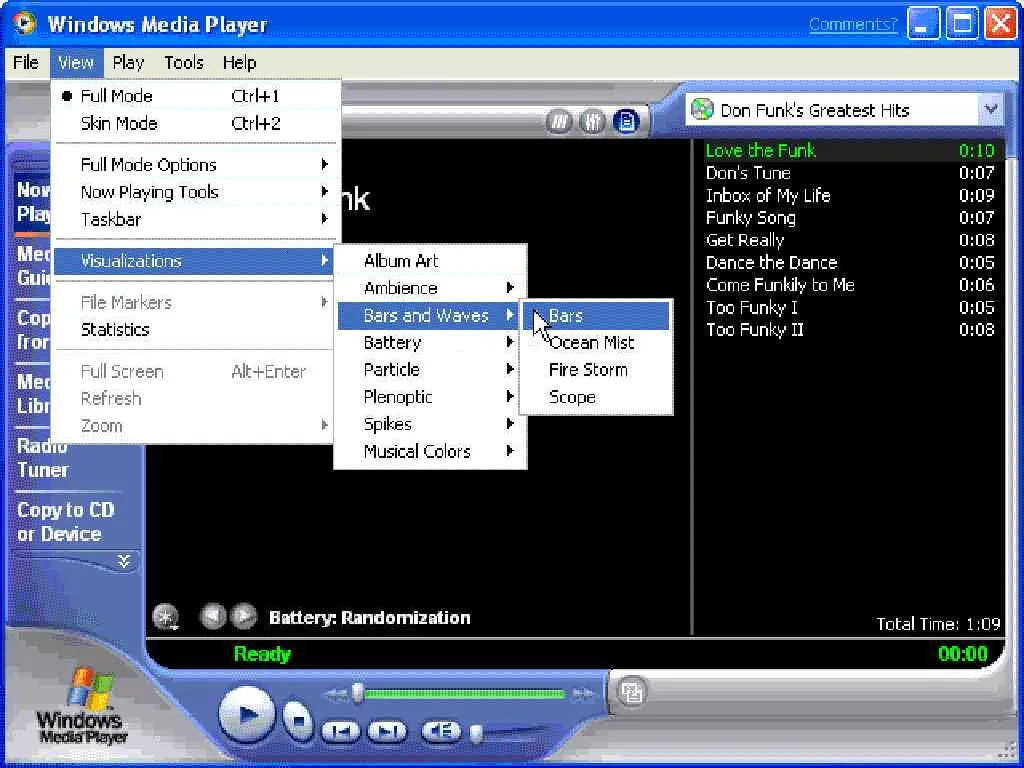Screen dimensions: 1024x768
Task: Choose Skin Mode menu entry
Action: point(196,123)
